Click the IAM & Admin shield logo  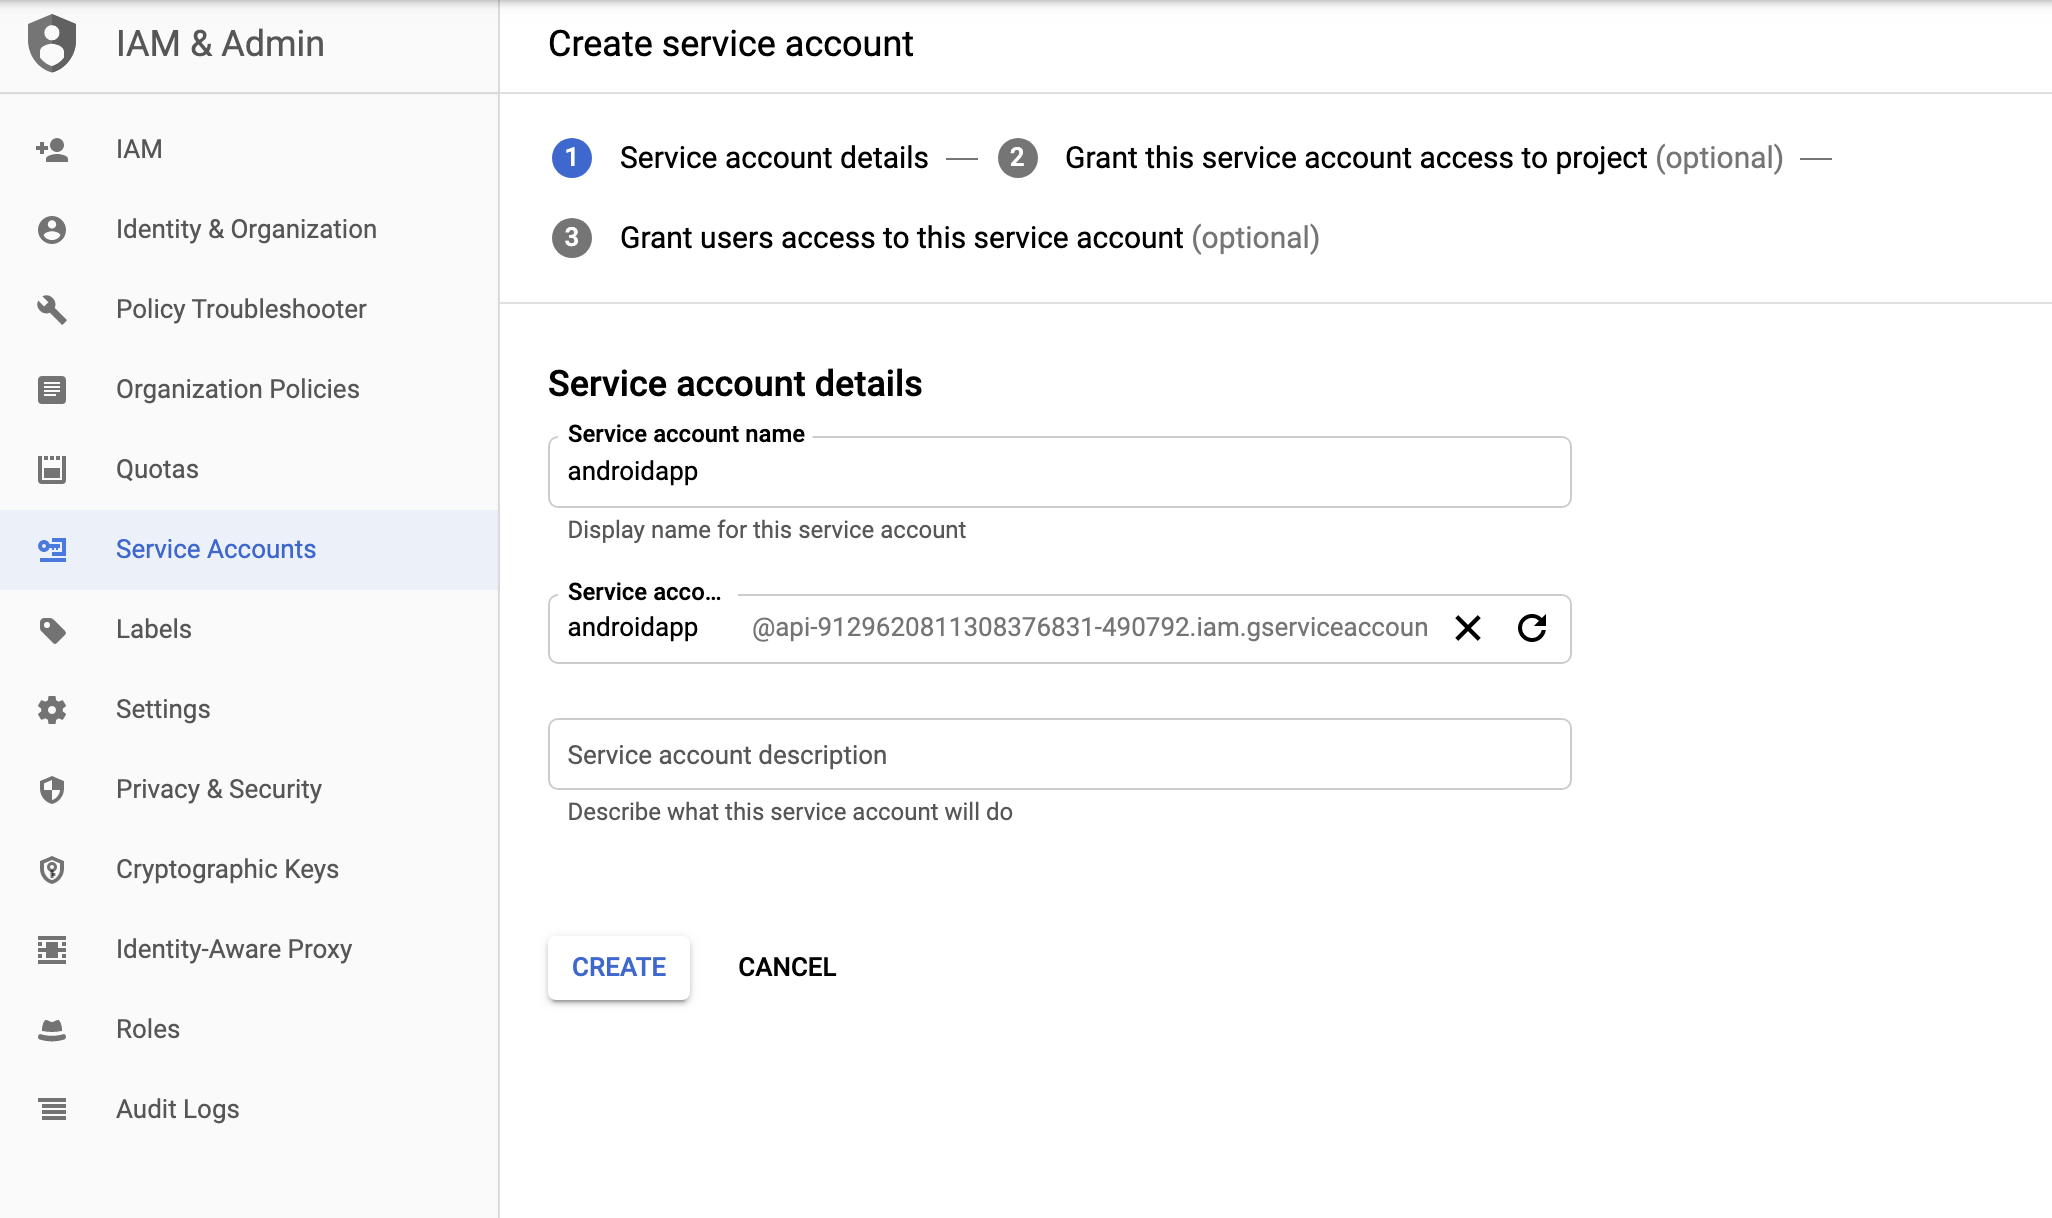(x=52, y=44)
